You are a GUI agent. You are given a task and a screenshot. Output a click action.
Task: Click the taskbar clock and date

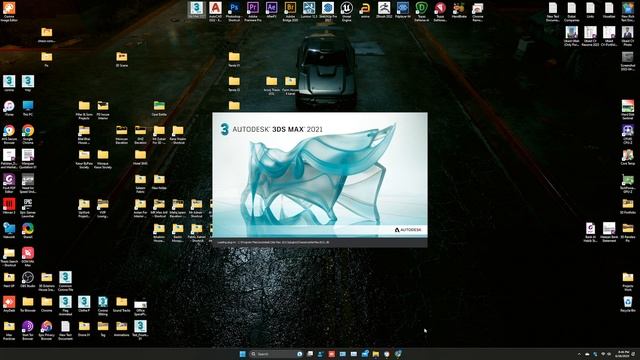tap(623, 354)
